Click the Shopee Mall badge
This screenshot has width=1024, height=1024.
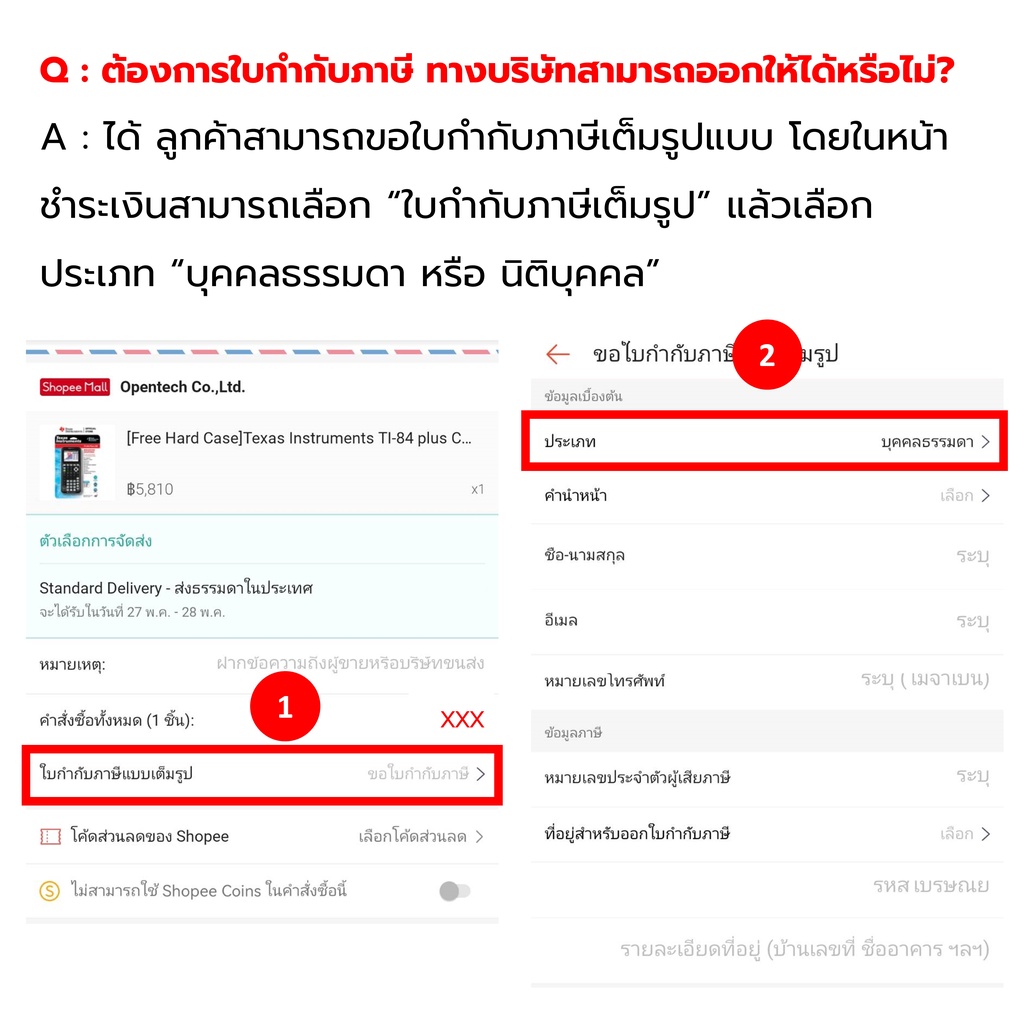click(x=74, y=387)
